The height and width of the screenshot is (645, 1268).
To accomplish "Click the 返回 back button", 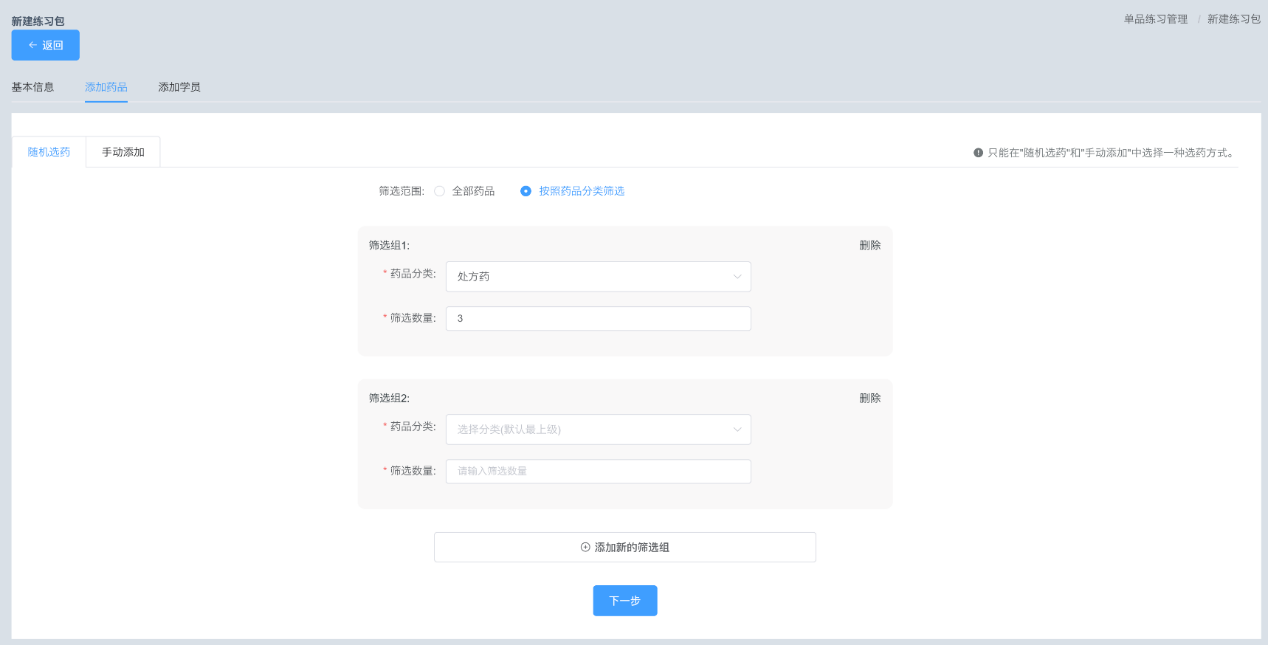I will coord(45,45).
